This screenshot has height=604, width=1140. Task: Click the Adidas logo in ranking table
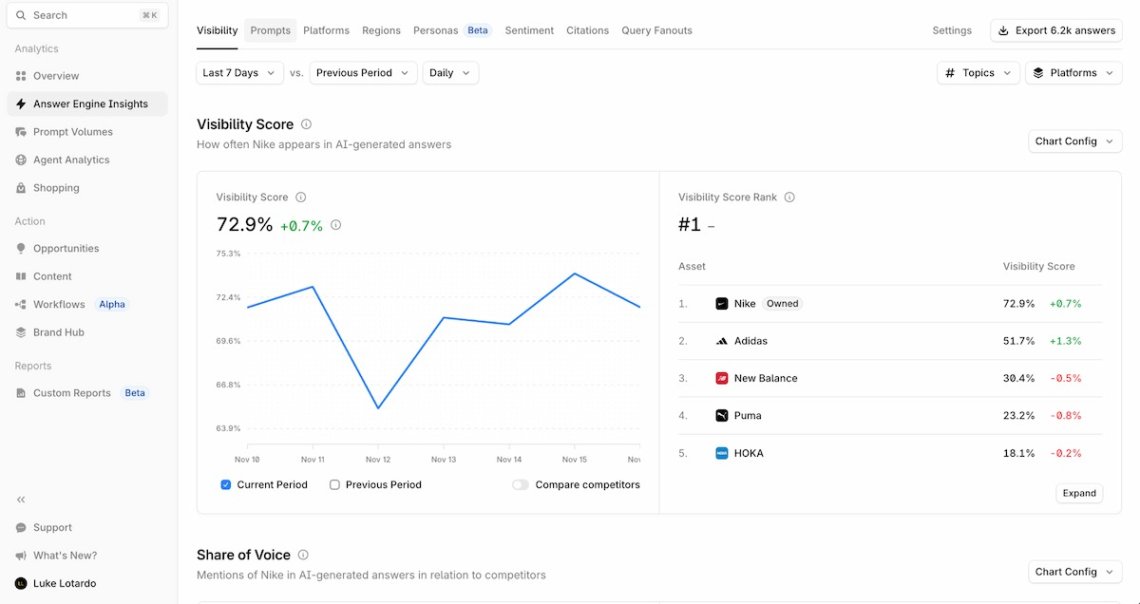(x=721, y=341)
